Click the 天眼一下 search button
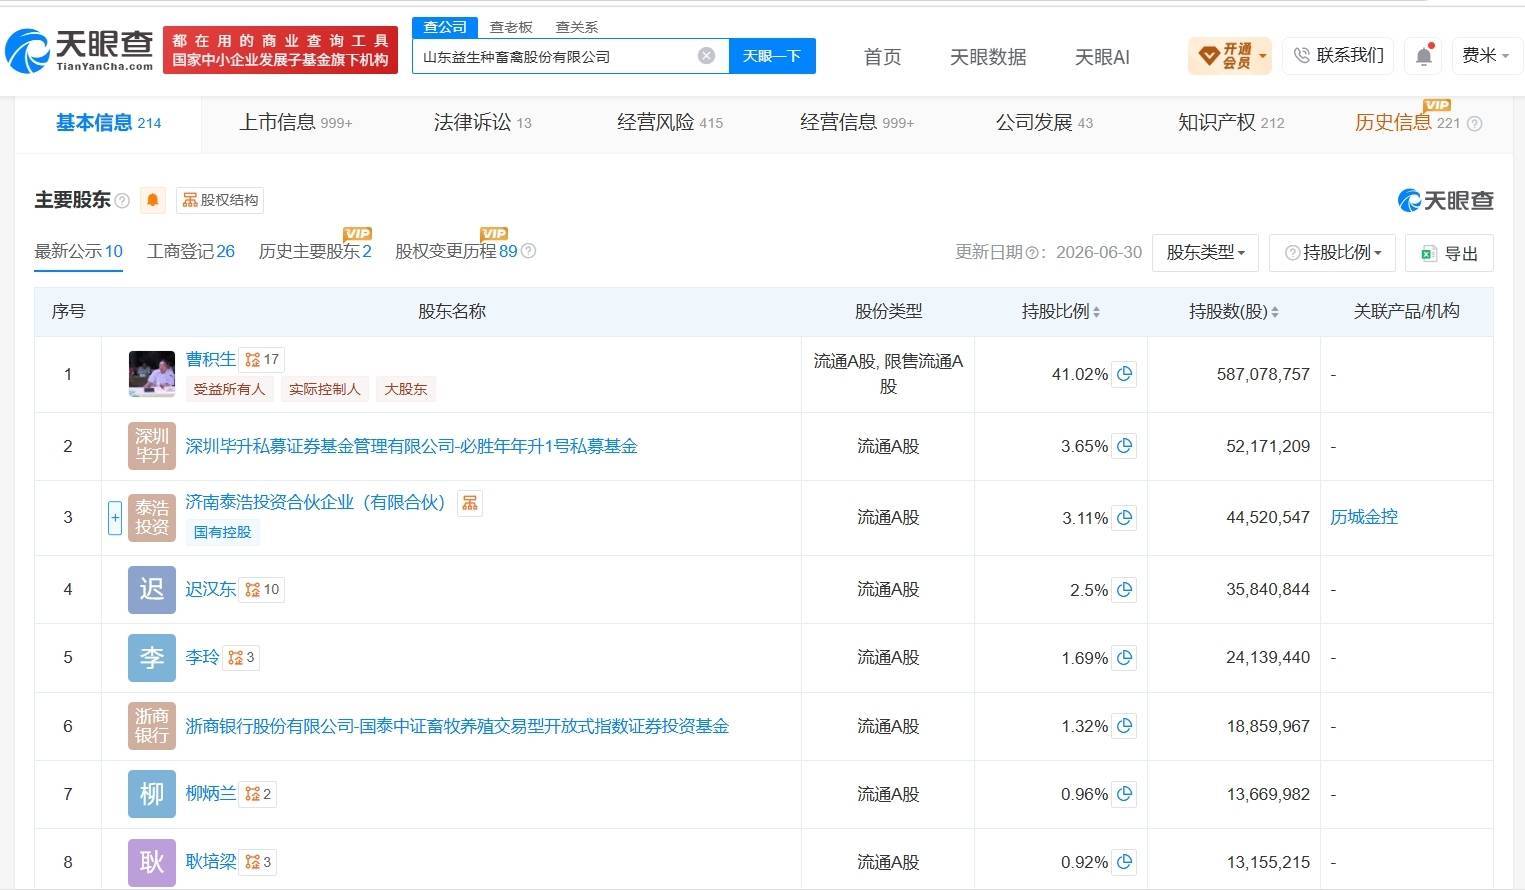 [772, 56]
